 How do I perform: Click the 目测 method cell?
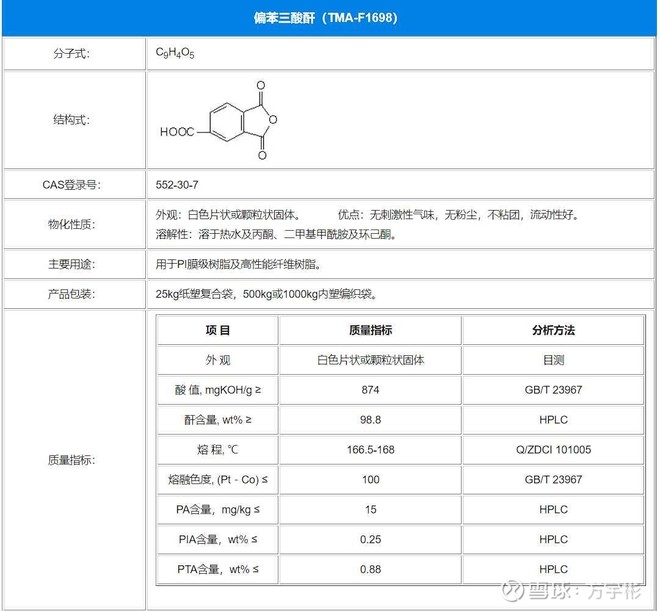(553, 360)
